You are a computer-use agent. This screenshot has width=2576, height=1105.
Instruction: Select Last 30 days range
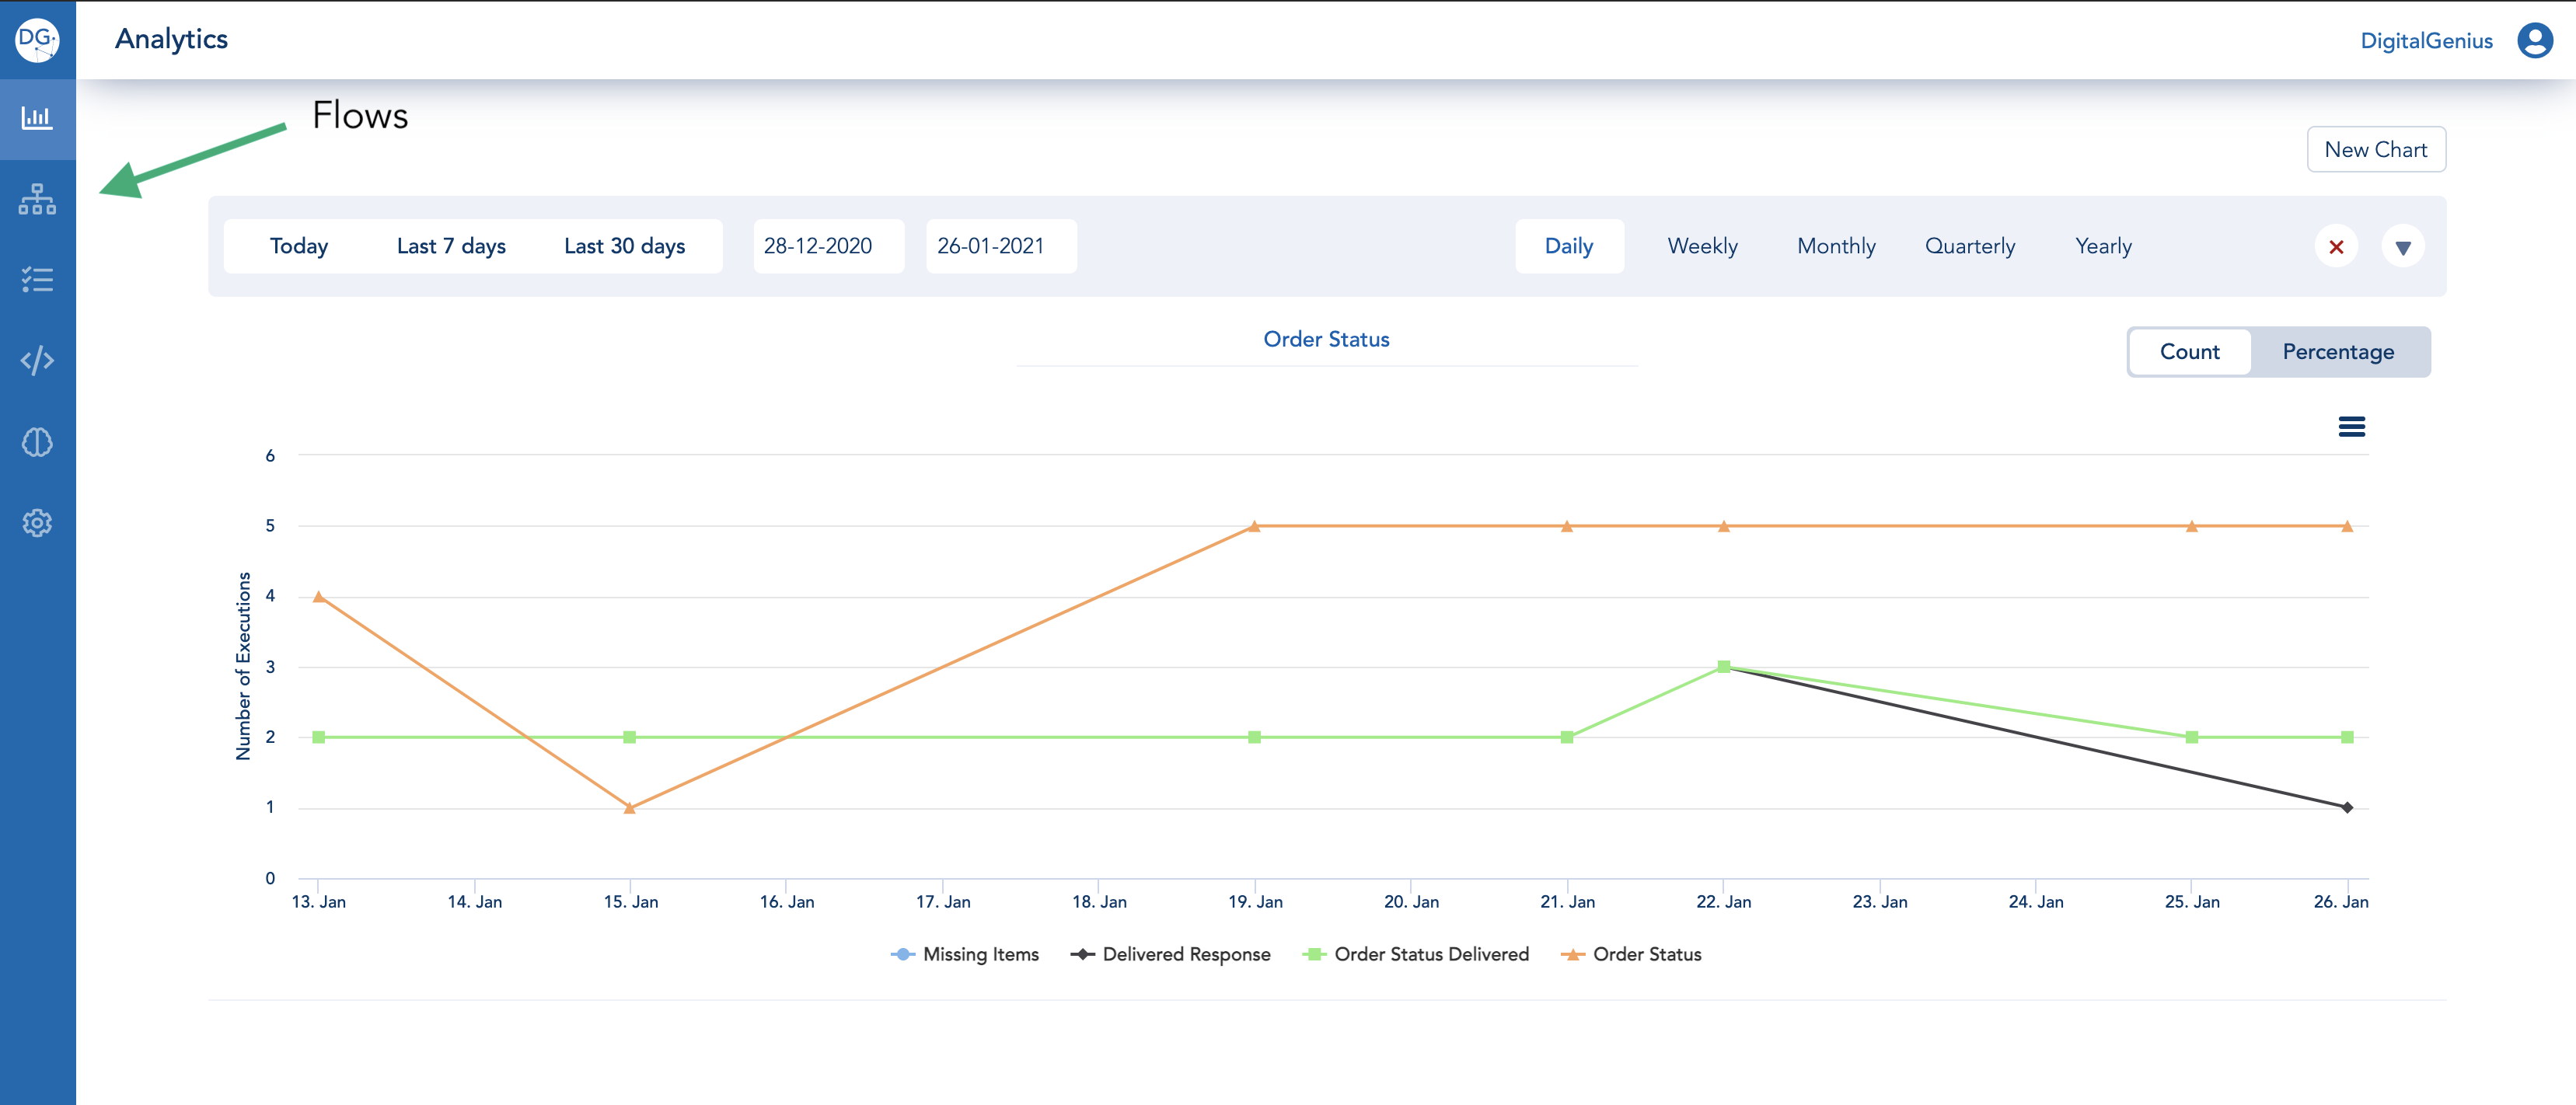coord(624,246)
